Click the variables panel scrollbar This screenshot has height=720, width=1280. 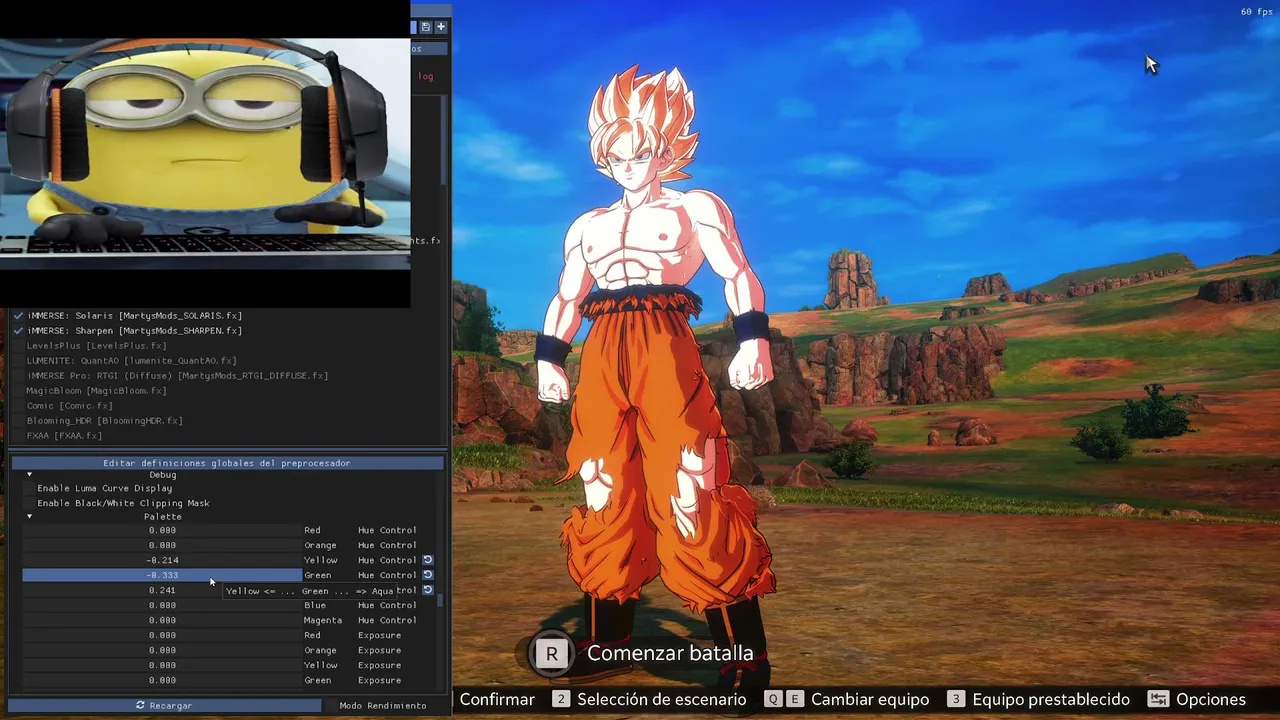tap(440, 600)
